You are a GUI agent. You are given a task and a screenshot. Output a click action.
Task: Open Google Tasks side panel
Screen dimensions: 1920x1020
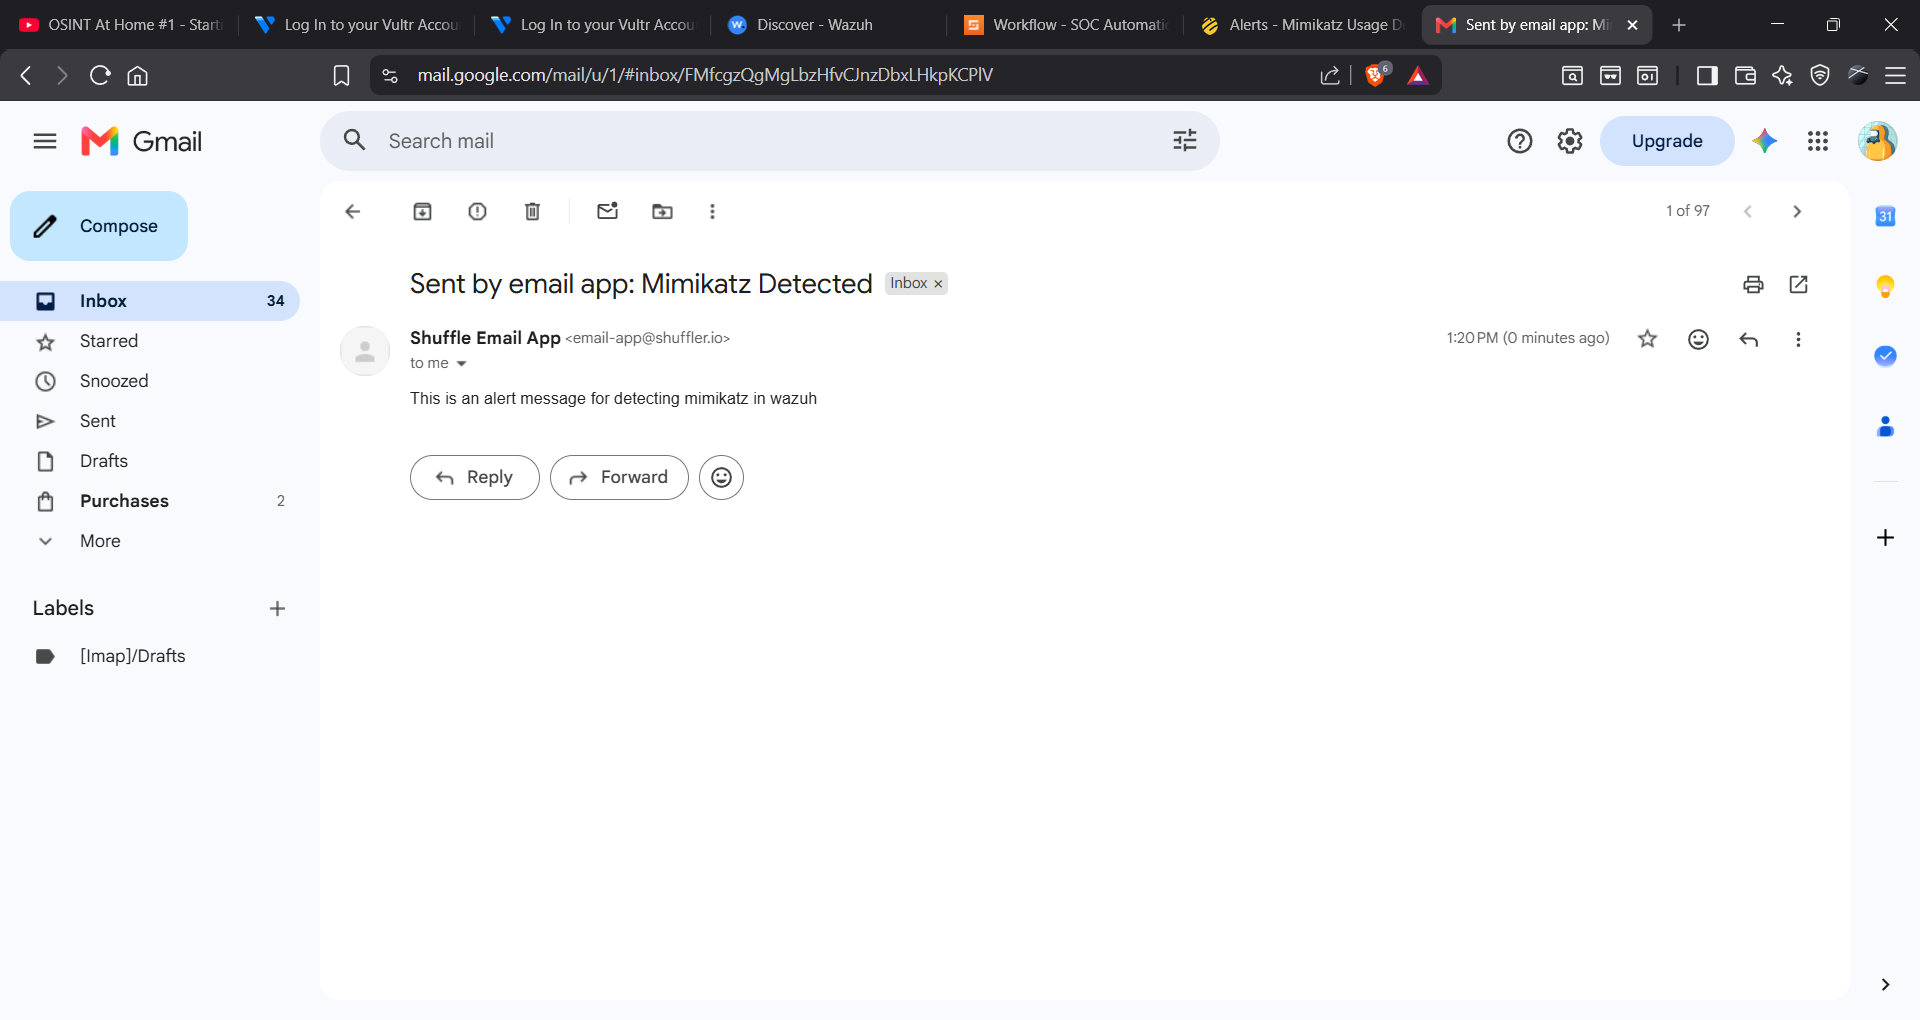tap(1885, 356)
